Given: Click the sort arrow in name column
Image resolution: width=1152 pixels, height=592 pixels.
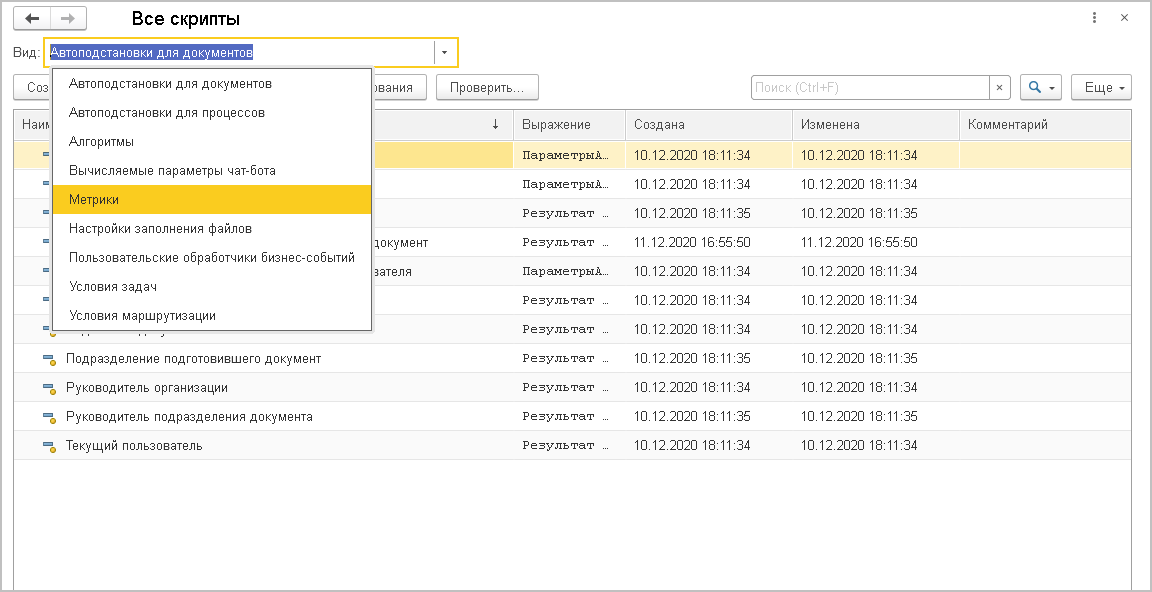Looking at the screenshot, I should coord(495,125).
